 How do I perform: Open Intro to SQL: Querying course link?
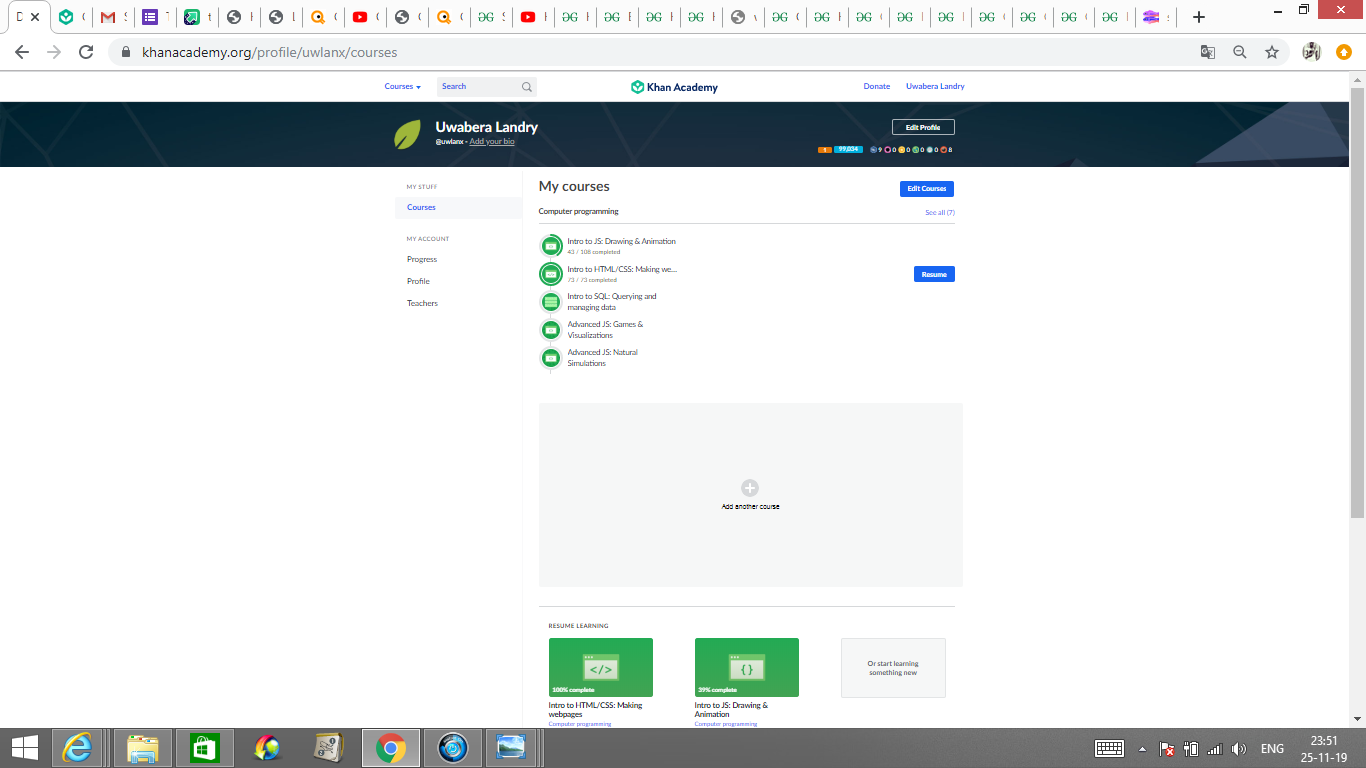(x=612, y=302)
